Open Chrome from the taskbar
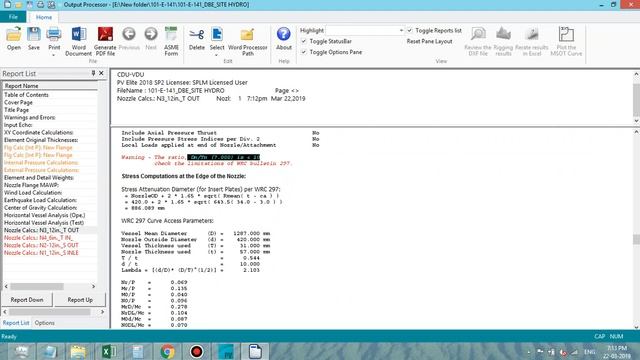640x360 pixels. pyautogui.click(x=167, y=351)
